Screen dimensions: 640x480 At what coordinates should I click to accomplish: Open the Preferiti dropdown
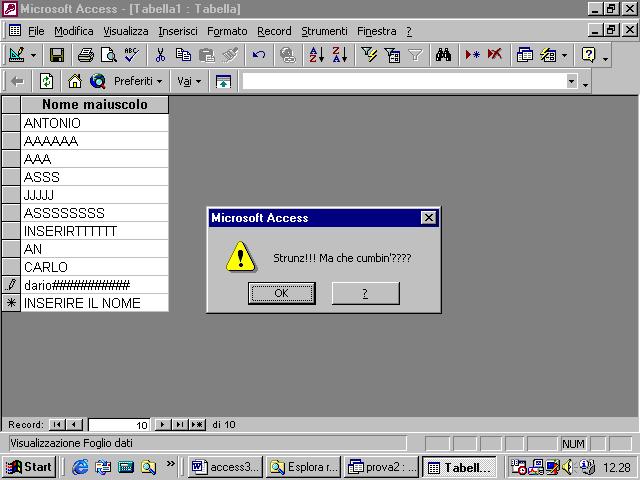[138, 82]
